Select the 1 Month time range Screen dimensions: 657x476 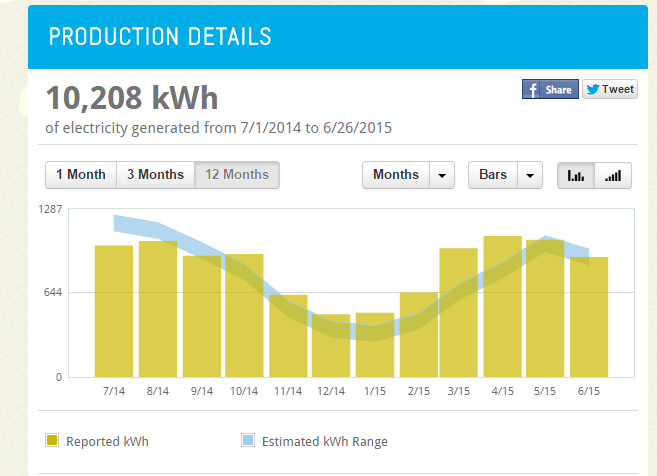pos(81,175)
